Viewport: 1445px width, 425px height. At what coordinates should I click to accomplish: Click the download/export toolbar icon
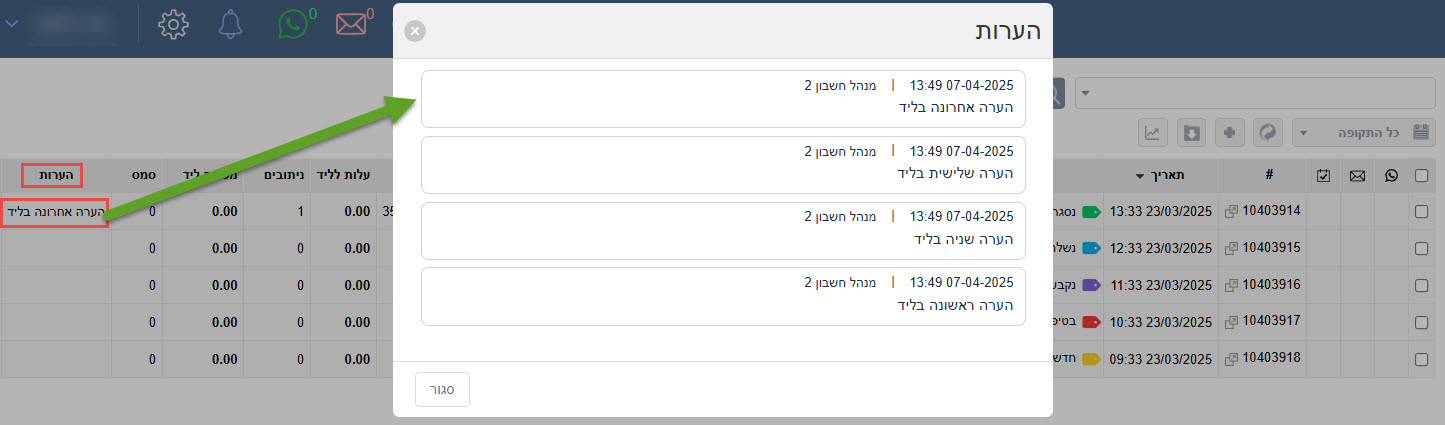pos(1190,132)
